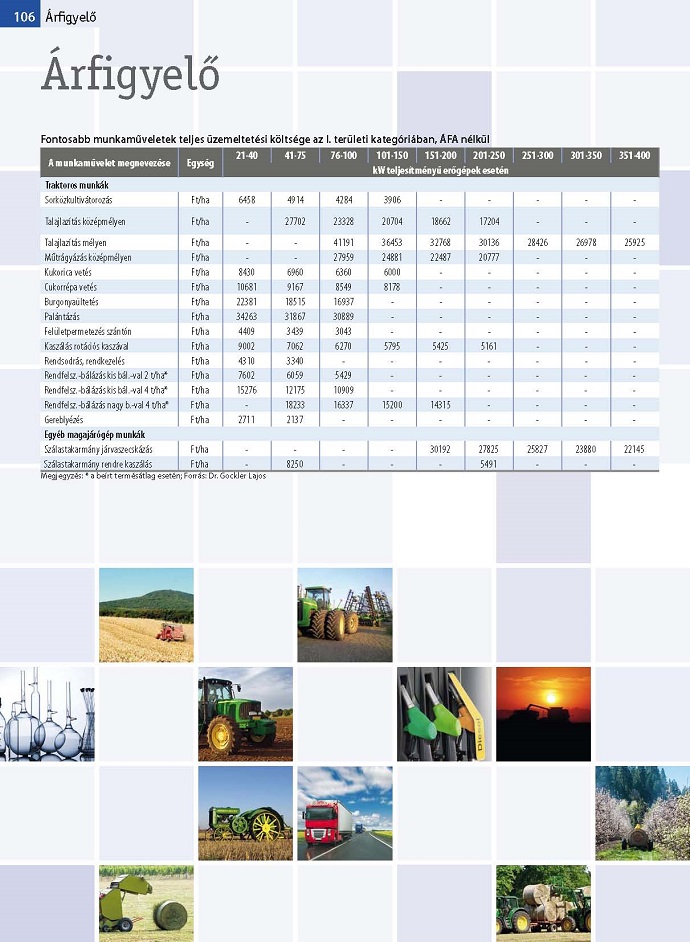690x942 pixels.
Task: Click the Palántázás row label
Action: pos(62,317)
